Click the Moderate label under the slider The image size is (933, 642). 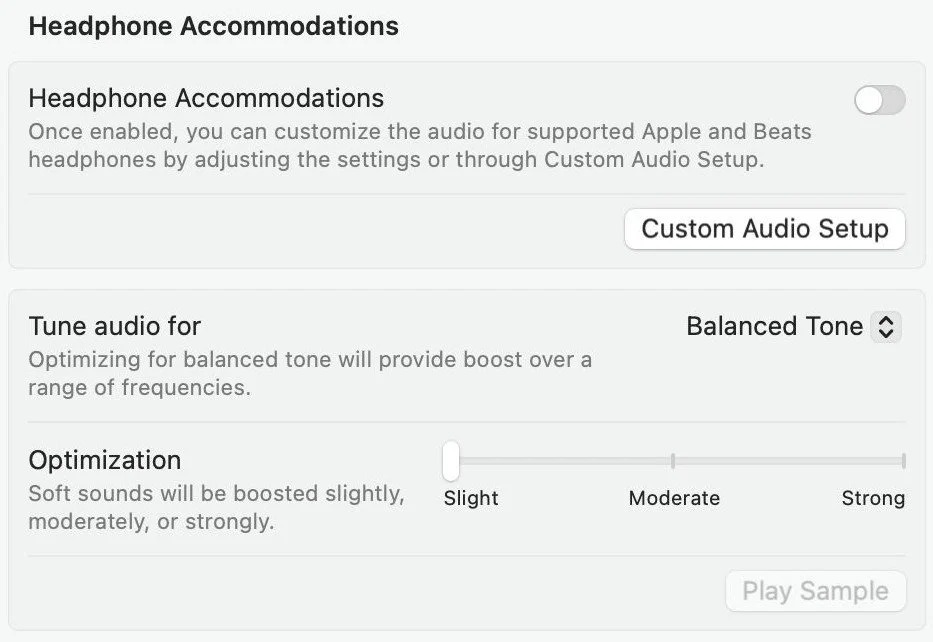click(674, 498)
